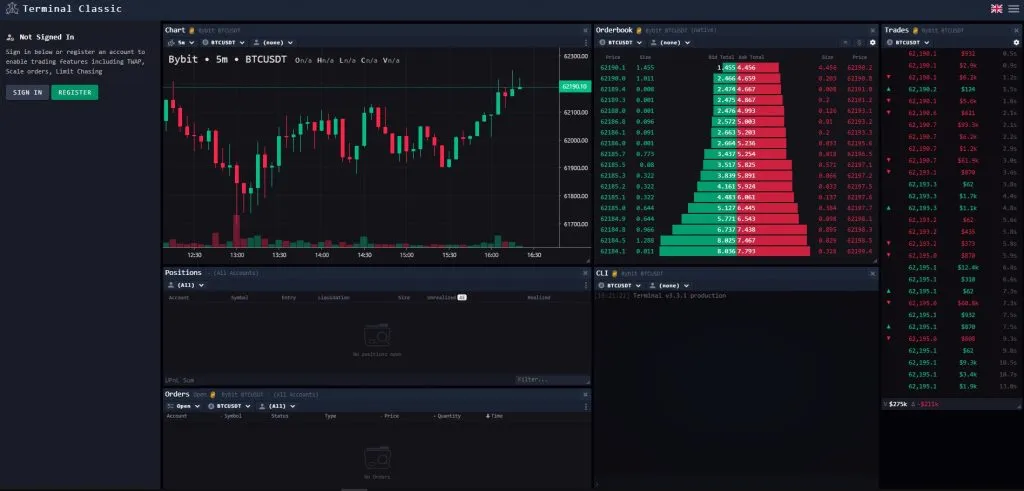Screen dimensions: 1024x491
Task: Open the Chart 5m timeframe dropdown
Action: click(181, 42)
